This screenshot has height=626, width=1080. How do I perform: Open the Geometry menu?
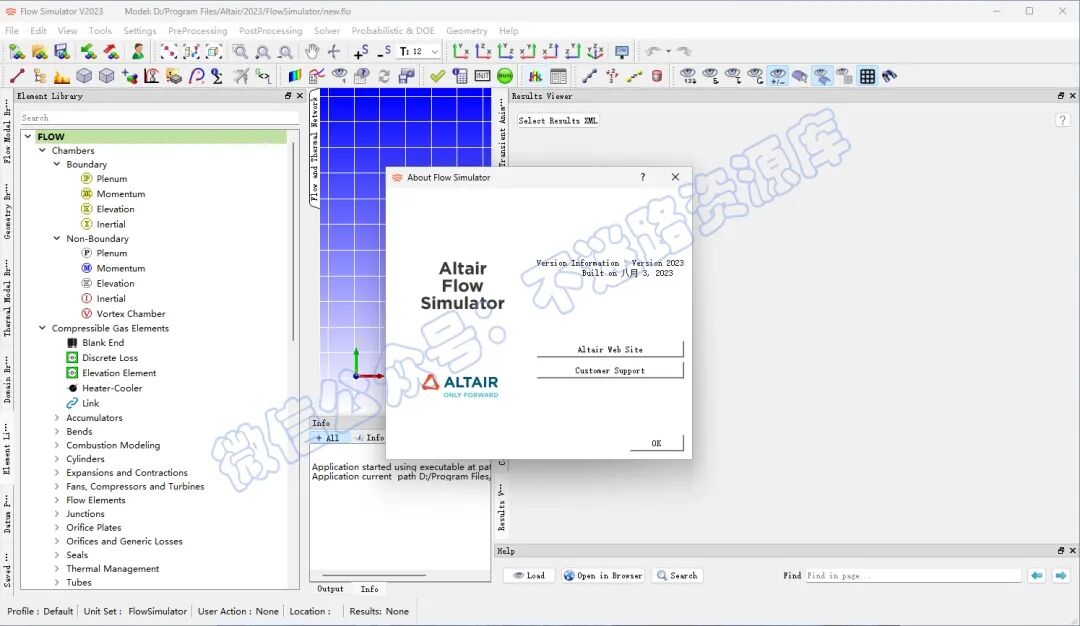click(466, 30)
